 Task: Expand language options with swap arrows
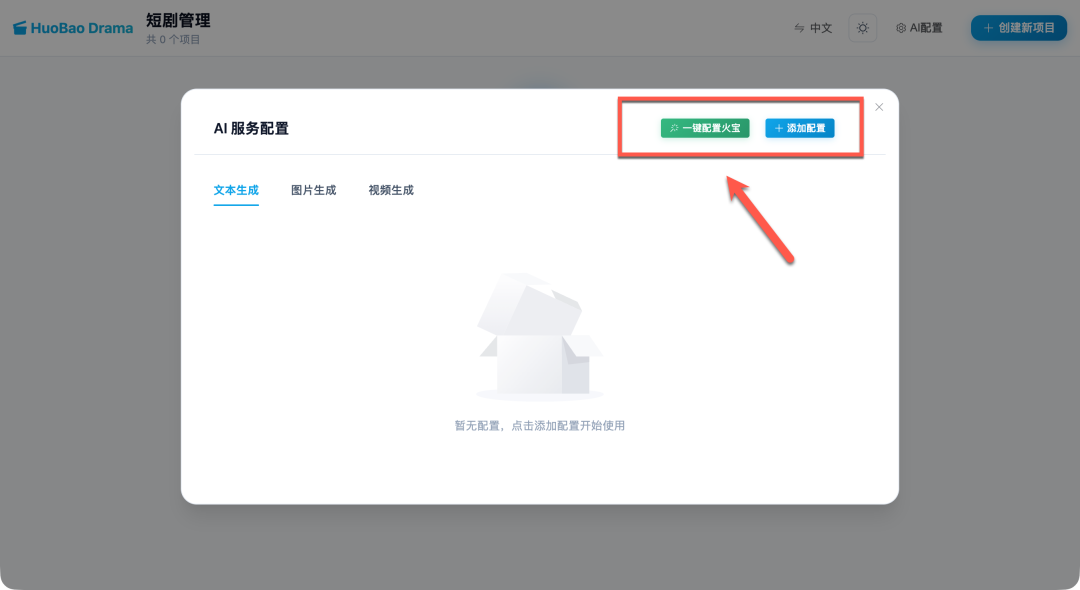(798, 28)
